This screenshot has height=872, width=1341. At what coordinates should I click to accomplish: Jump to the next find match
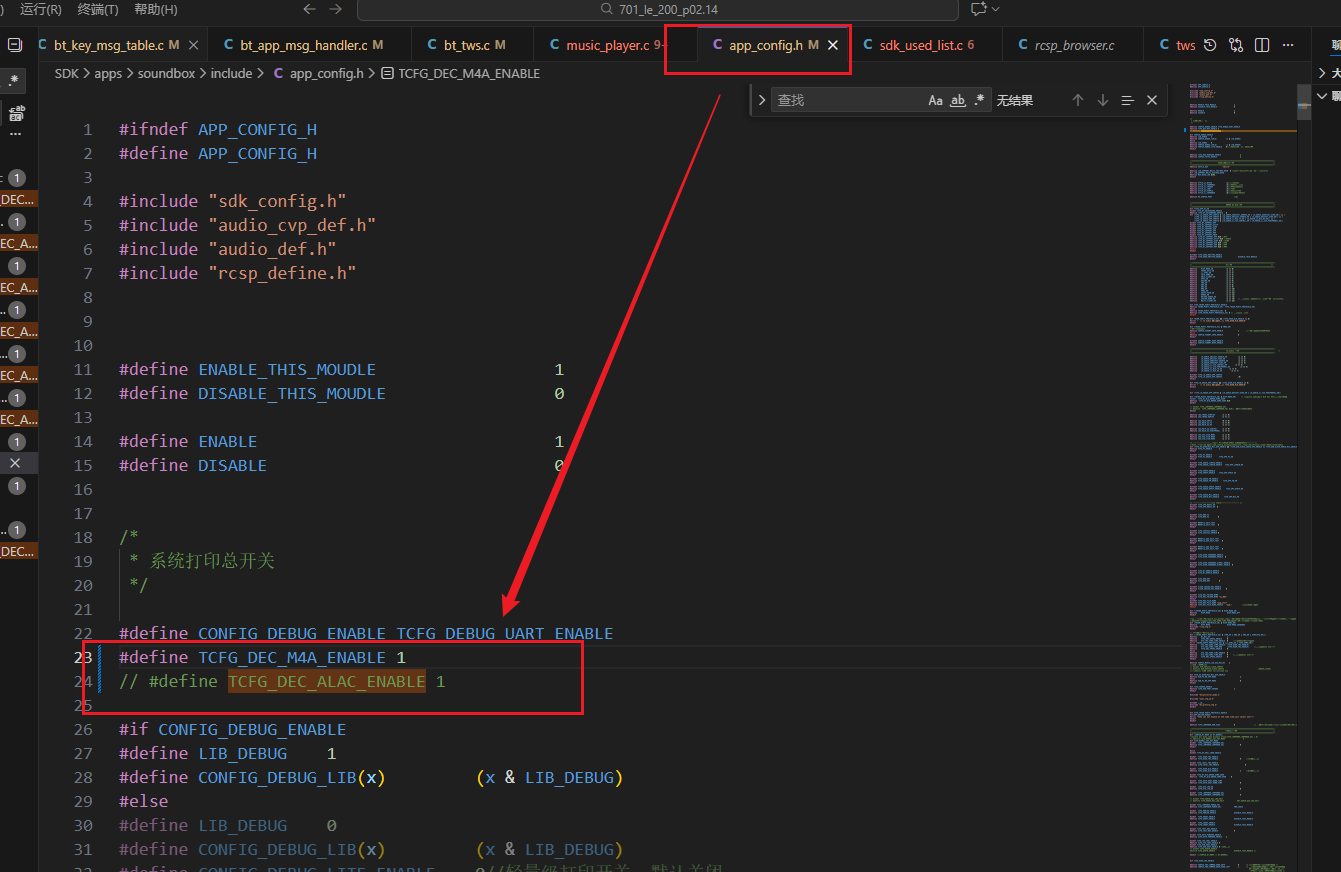(x=1103, y=100)
